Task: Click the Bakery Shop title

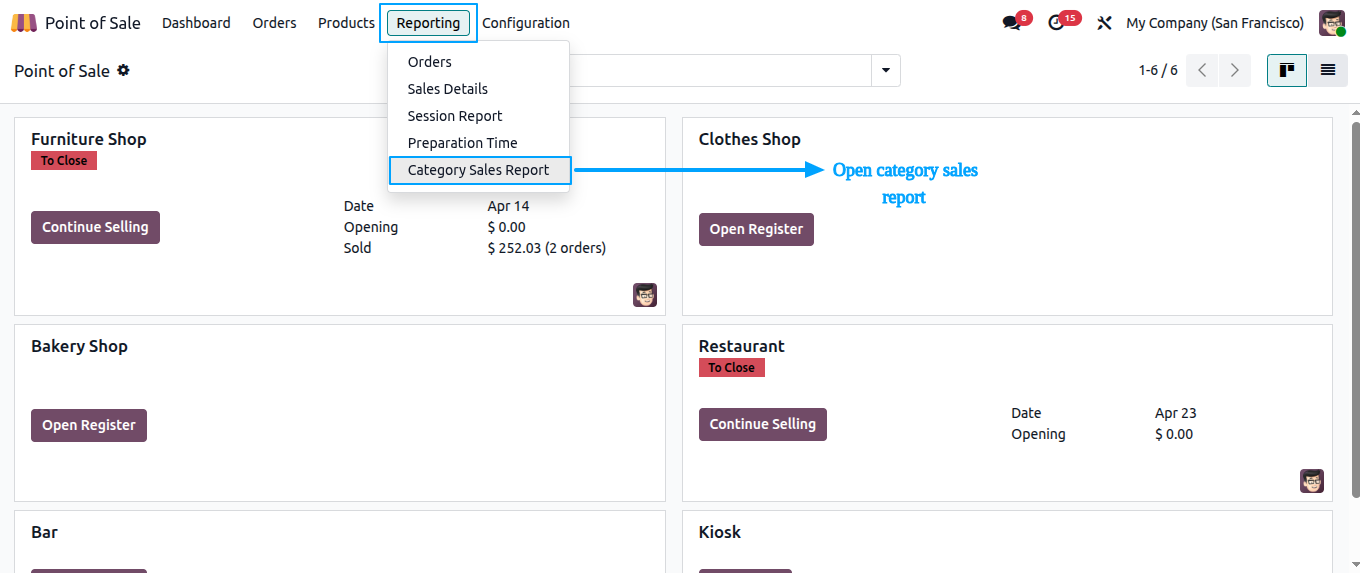Action: pos(79,346)
